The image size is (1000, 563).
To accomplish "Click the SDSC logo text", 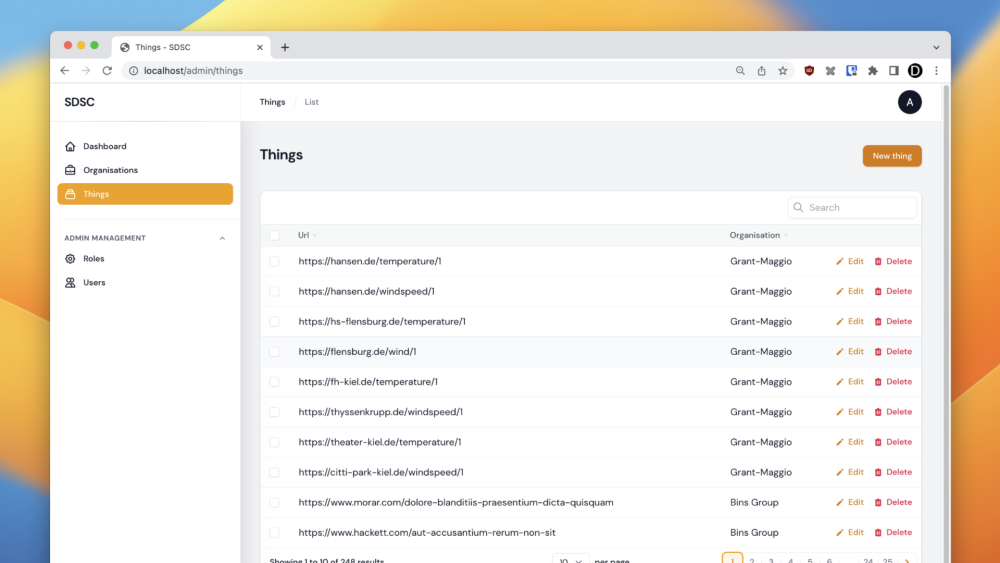I will click(x=79, y=102).
